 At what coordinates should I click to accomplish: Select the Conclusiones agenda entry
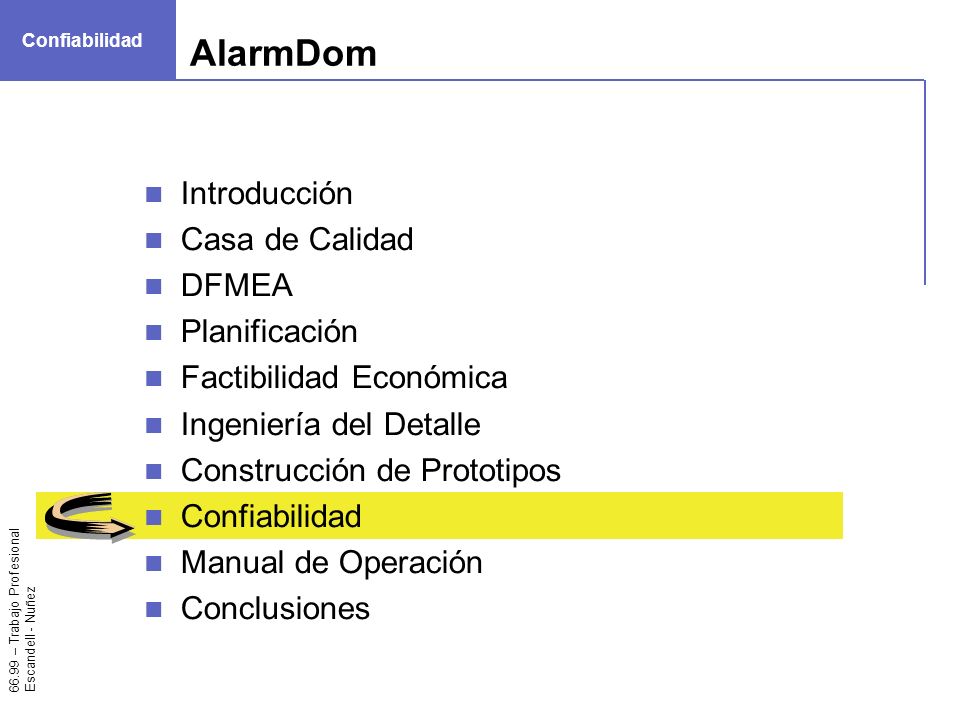click(275, 609)
